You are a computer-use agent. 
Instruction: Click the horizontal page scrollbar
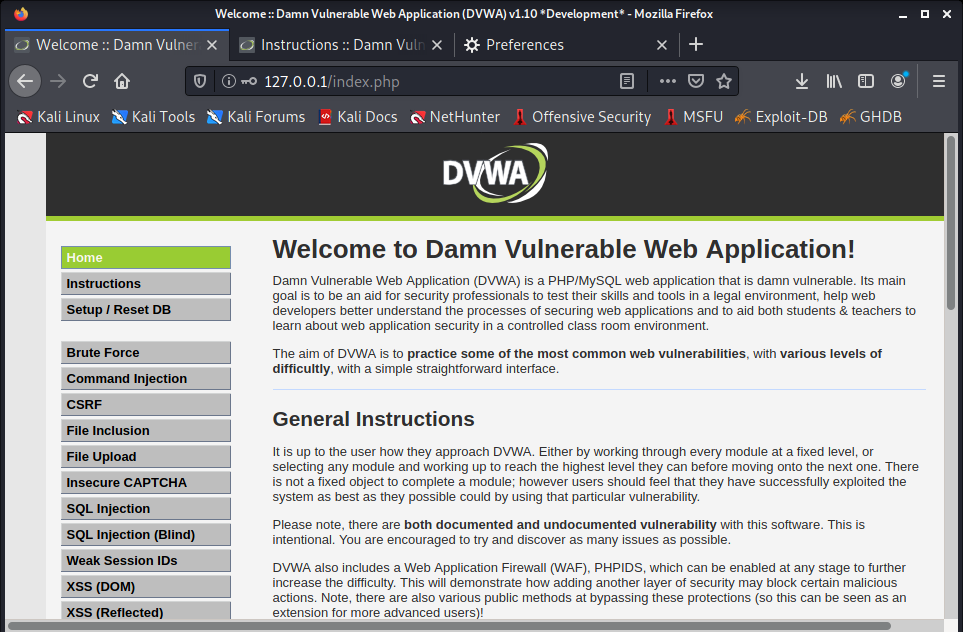pyautogui.click(x=450, y=626)
